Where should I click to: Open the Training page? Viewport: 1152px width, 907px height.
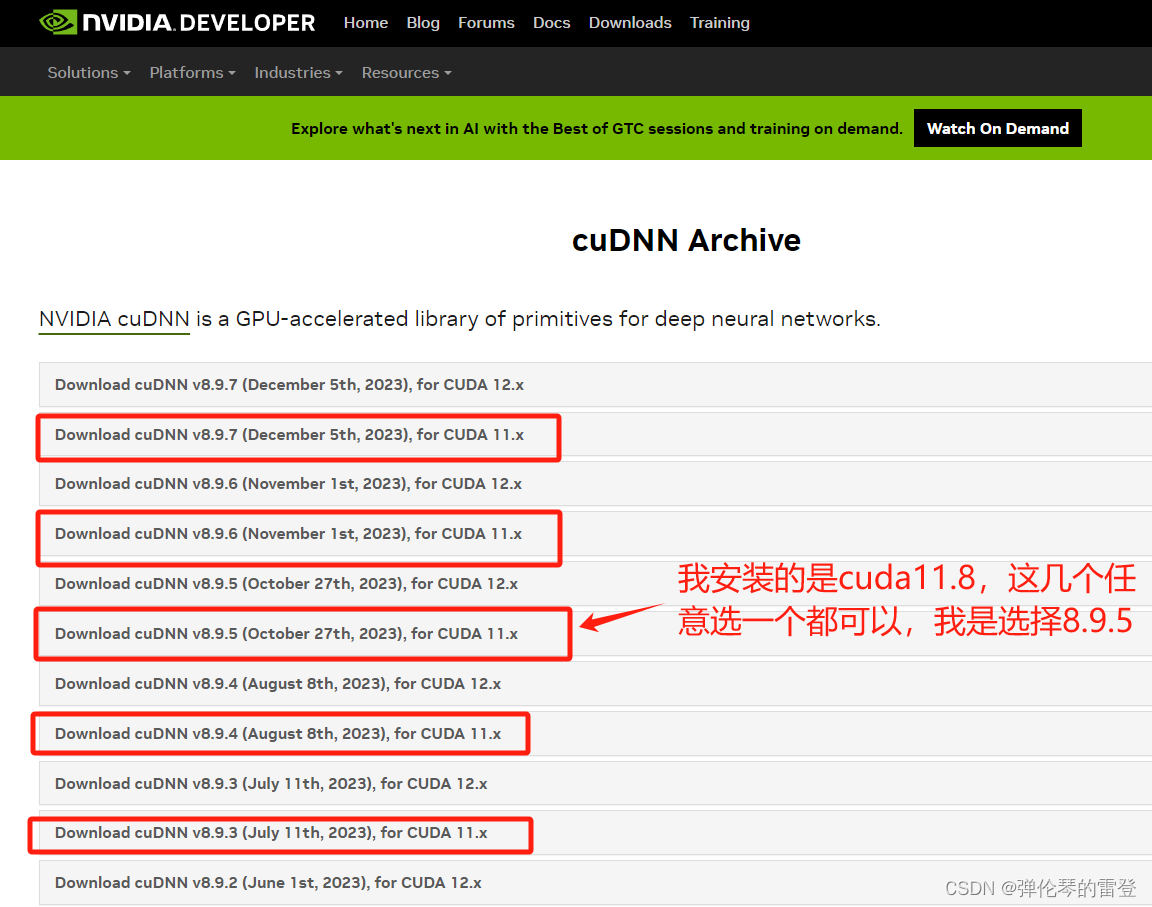point(720,23)
